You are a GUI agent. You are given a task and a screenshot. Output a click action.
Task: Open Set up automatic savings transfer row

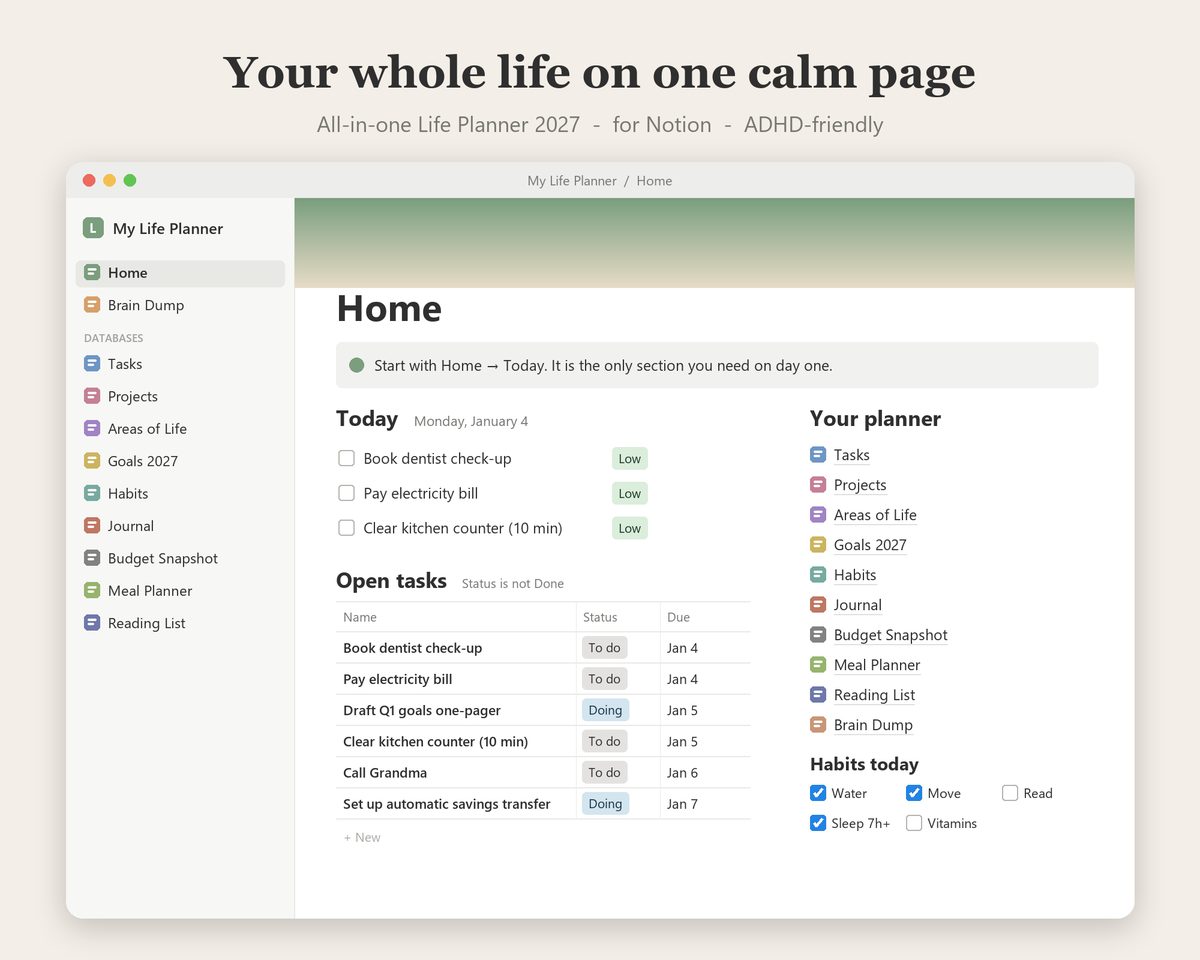click(x=447, y=804)
